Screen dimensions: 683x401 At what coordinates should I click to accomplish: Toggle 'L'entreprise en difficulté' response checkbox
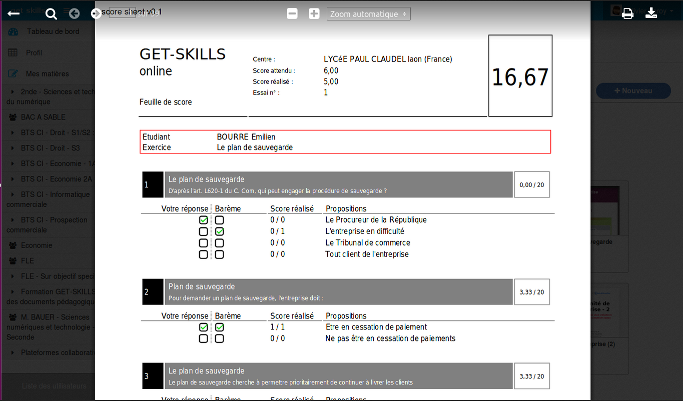tap(204, 231)
